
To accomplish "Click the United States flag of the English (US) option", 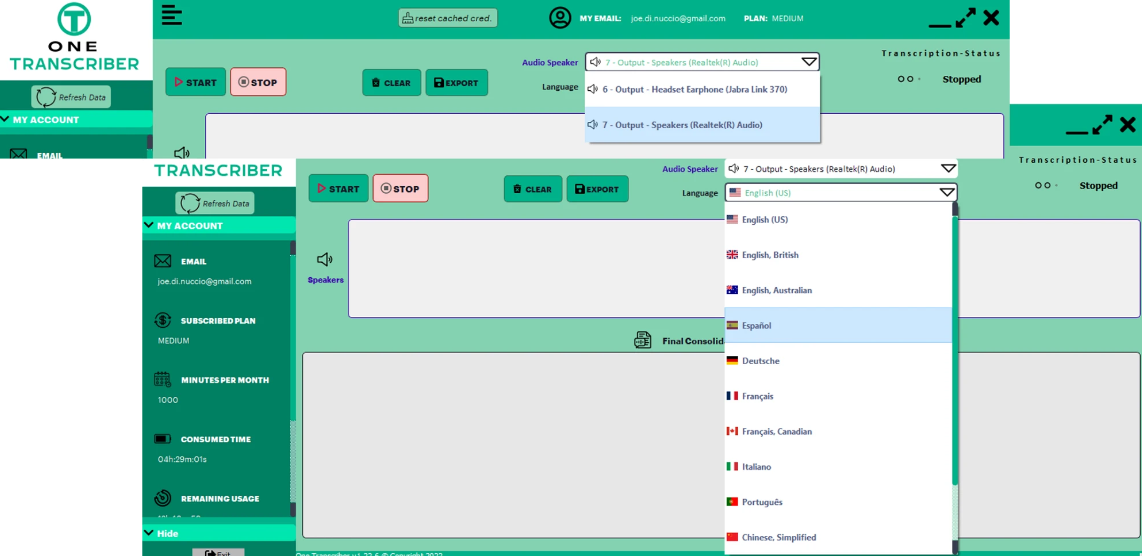I will 733,219.
